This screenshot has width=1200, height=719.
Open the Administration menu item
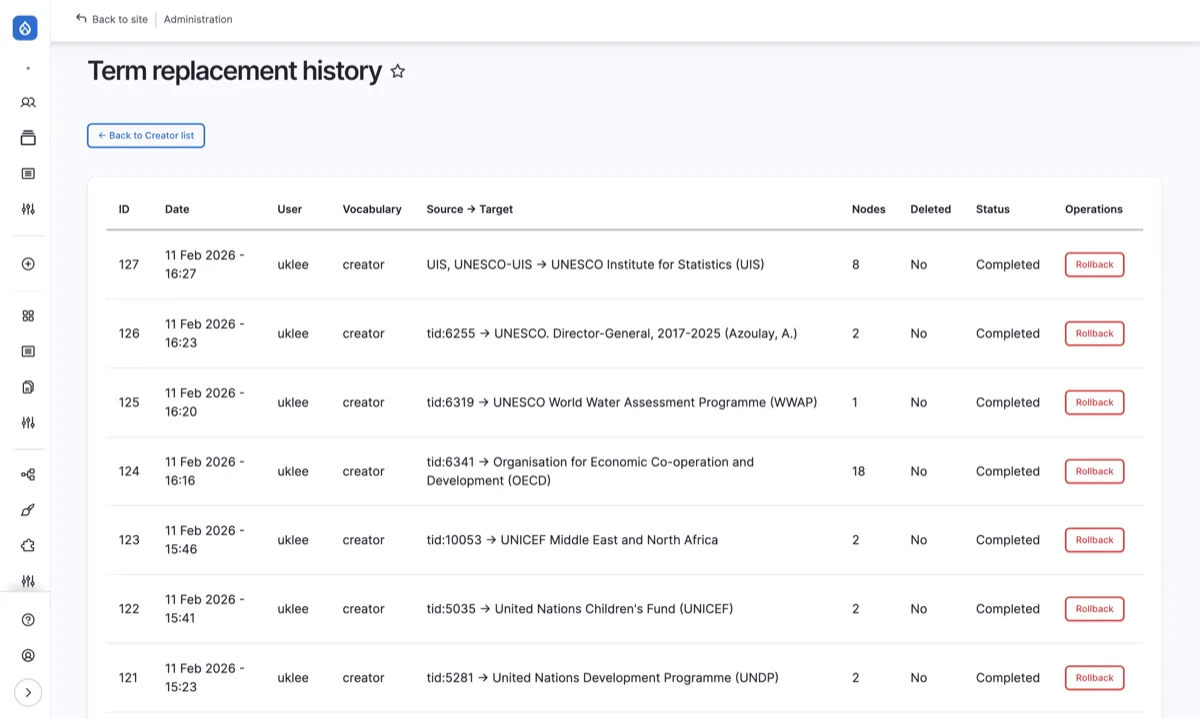[x=198, y=19]
